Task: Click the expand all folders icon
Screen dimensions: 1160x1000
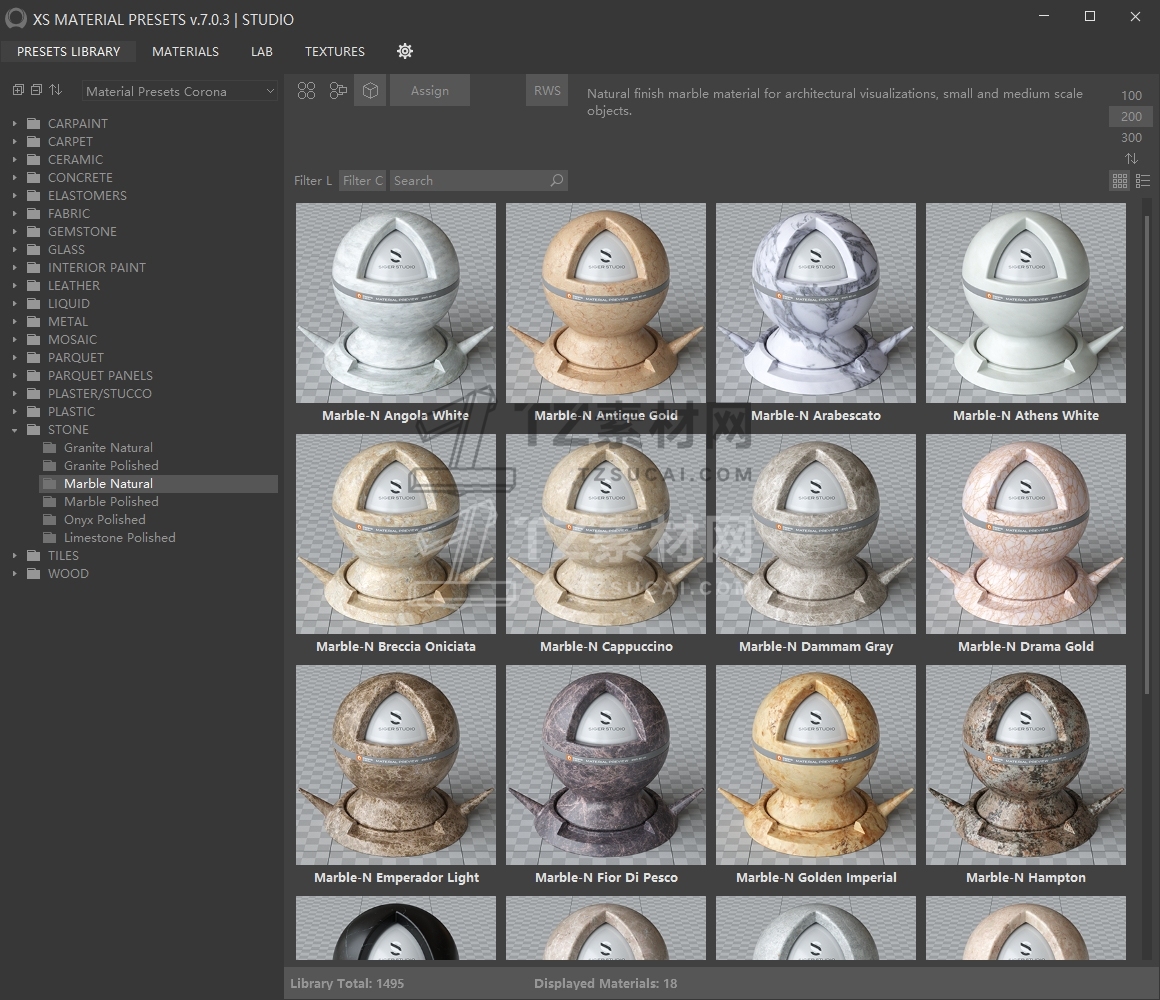Action: point(18,90)
